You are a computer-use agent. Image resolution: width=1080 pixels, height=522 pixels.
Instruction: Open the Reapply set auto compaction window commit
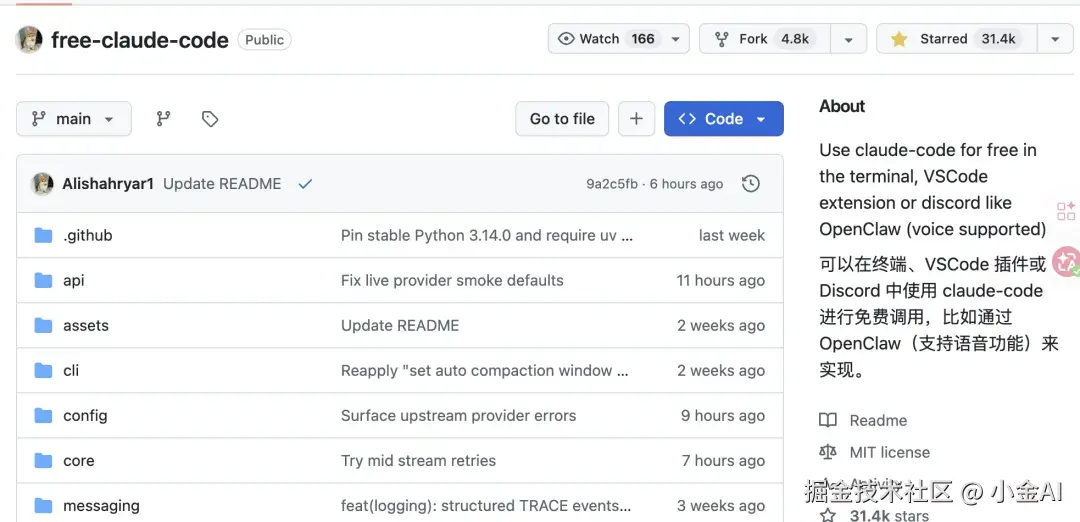coord(484,370)
